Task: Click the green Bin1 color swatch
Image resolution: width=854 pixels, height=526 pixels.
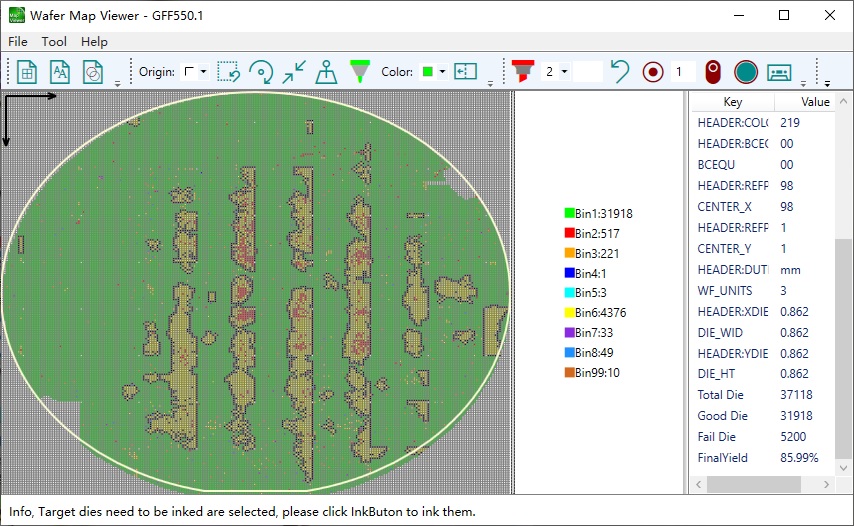Action: point(569,213)
